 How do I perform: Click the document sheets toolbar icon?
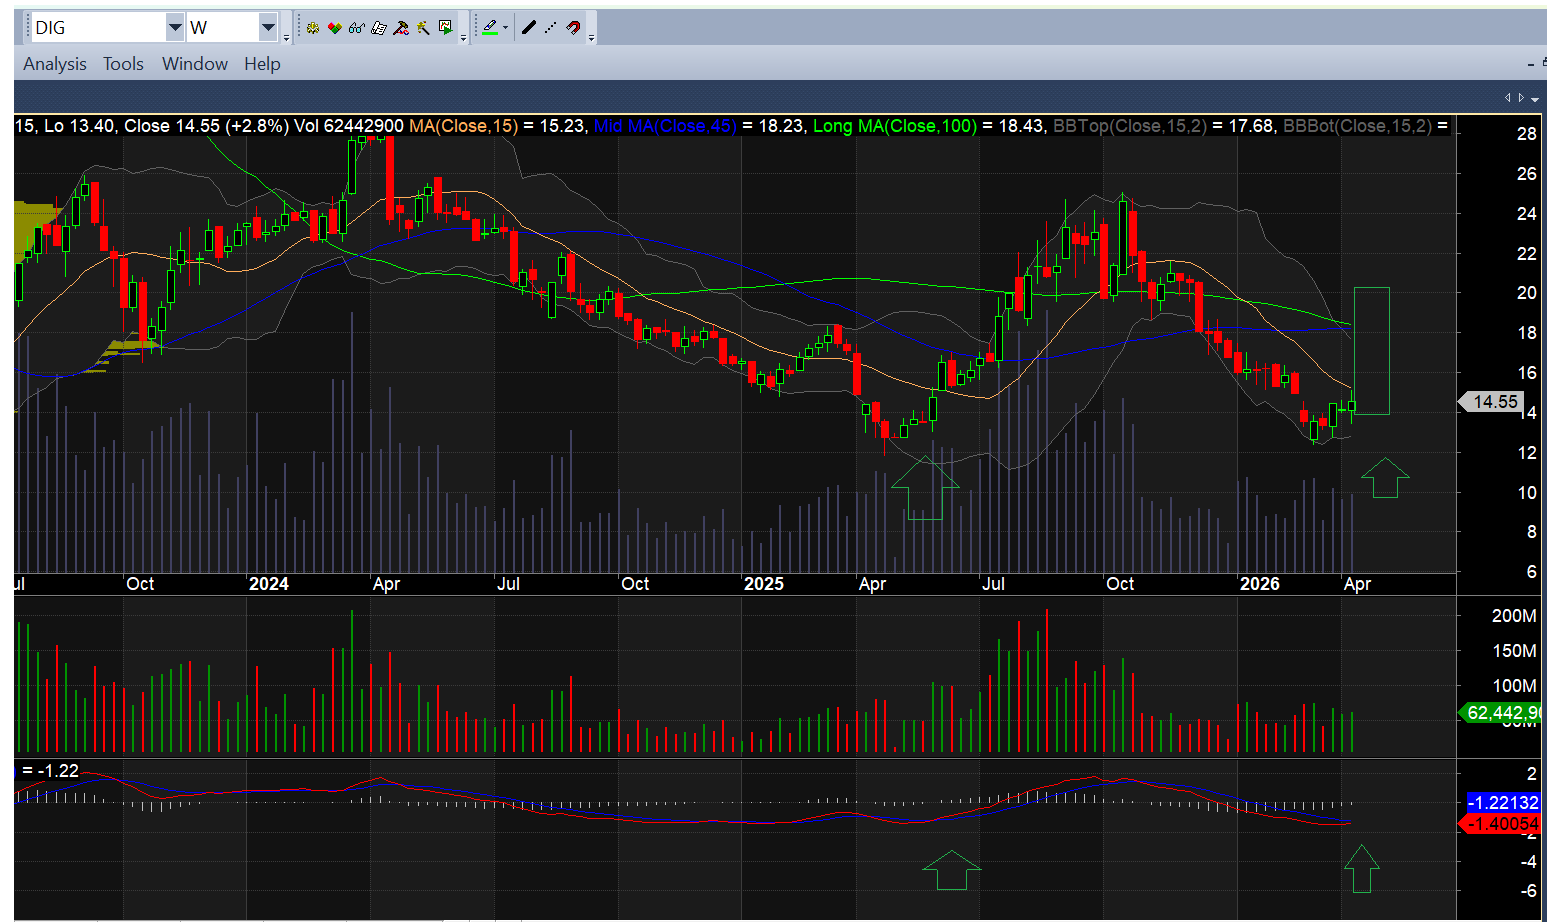pyautogui.click(x=379, y=28)
